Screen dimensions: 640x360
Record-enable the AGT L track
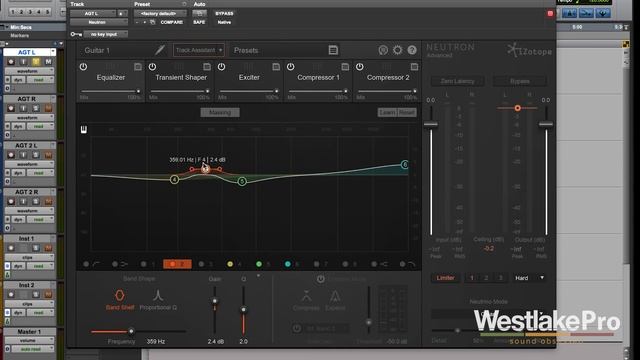click(x=11, y=62)
